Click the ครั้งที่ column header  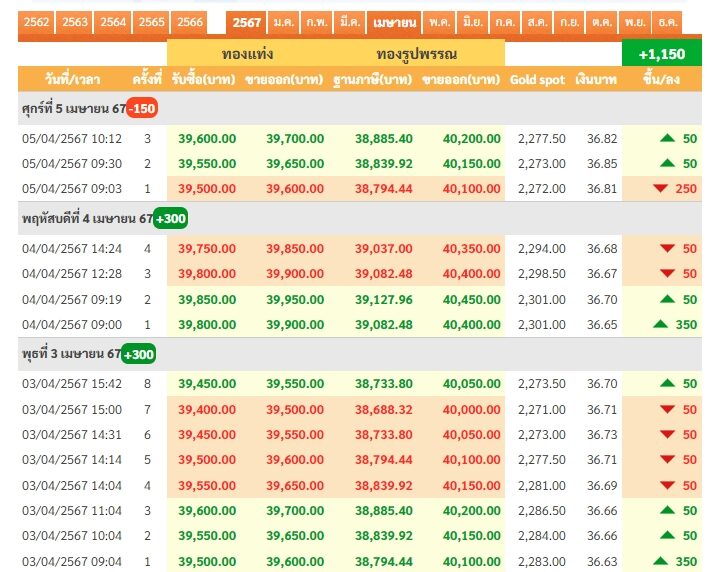[x=147, y=79]
